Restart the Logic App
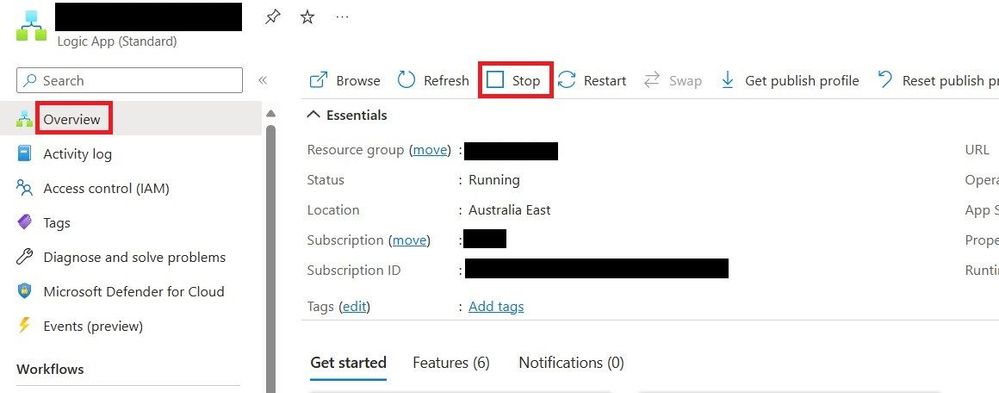Viewport: 999px width, 393px height. [592, 80]
